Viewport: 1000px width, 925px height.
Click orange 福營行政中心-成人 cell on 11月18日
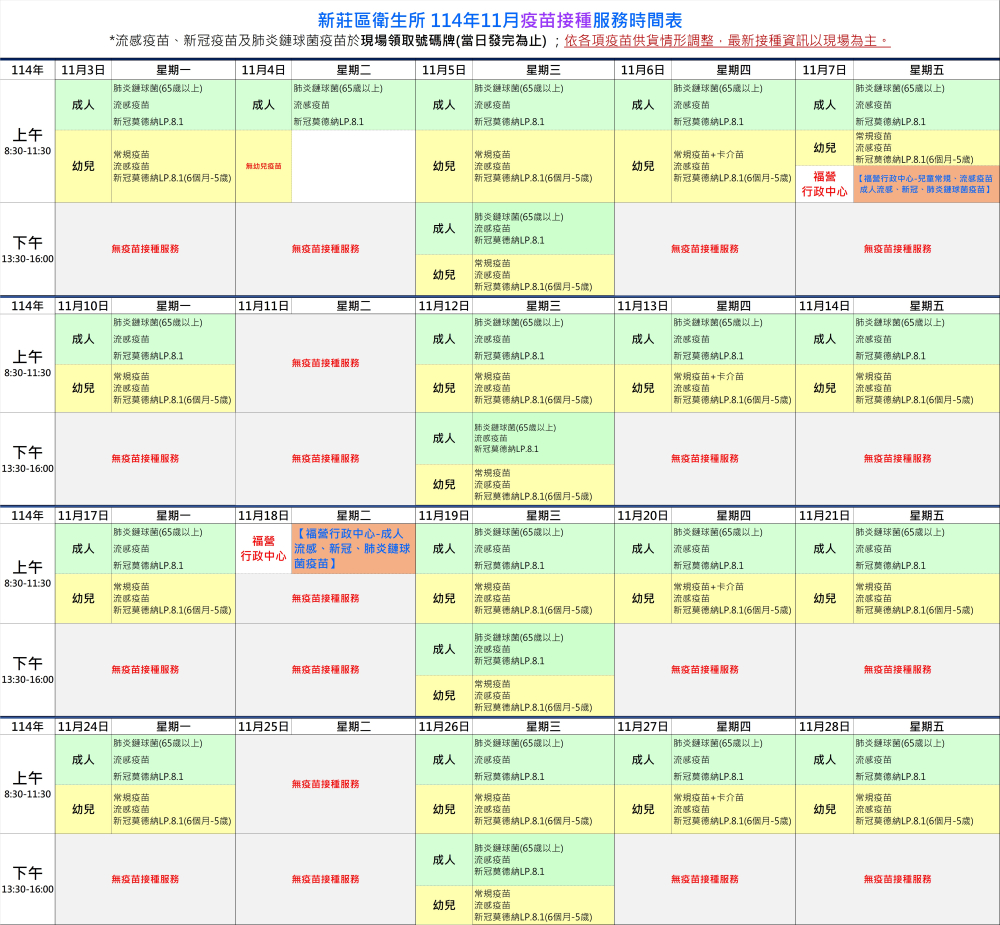pos(353,549)
